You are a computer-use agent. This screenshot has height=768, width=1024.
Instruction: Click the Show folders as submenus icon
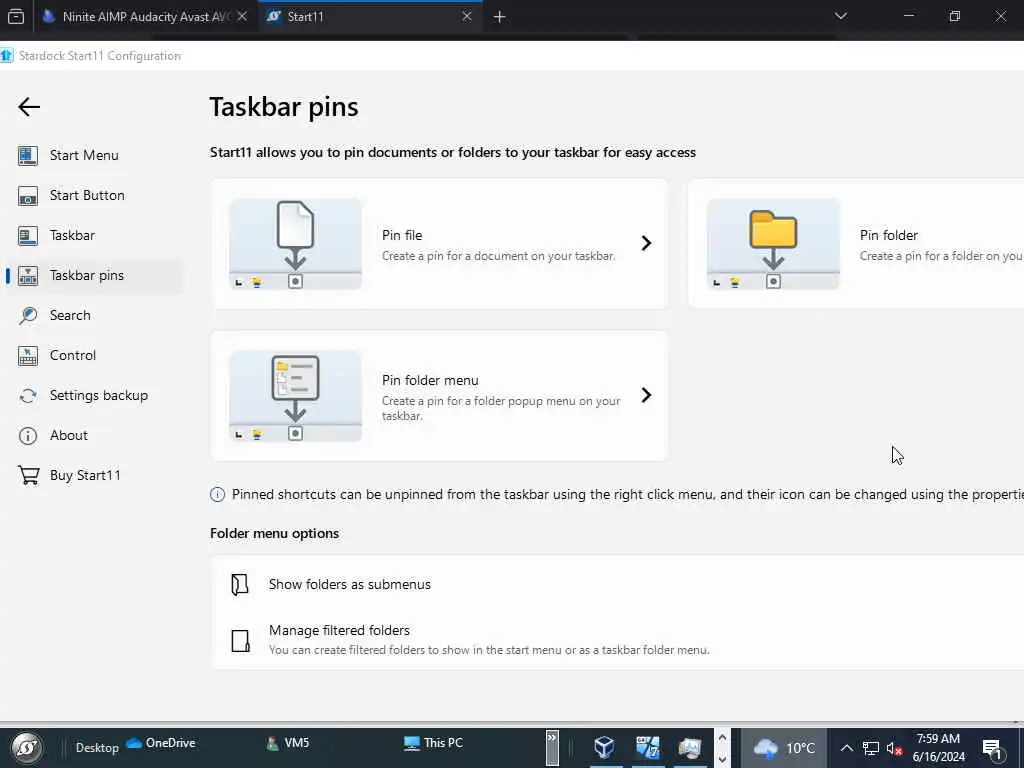(x=240, y=584)
